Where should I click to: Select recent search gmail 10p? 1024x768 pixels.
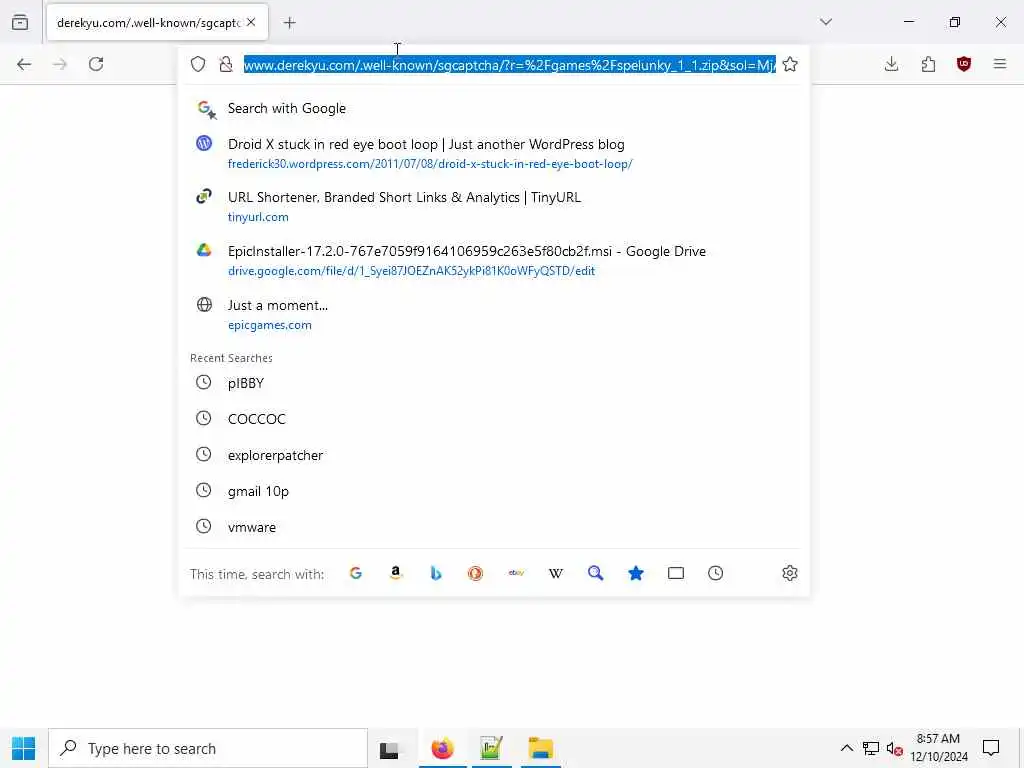(x=494, y=491)
